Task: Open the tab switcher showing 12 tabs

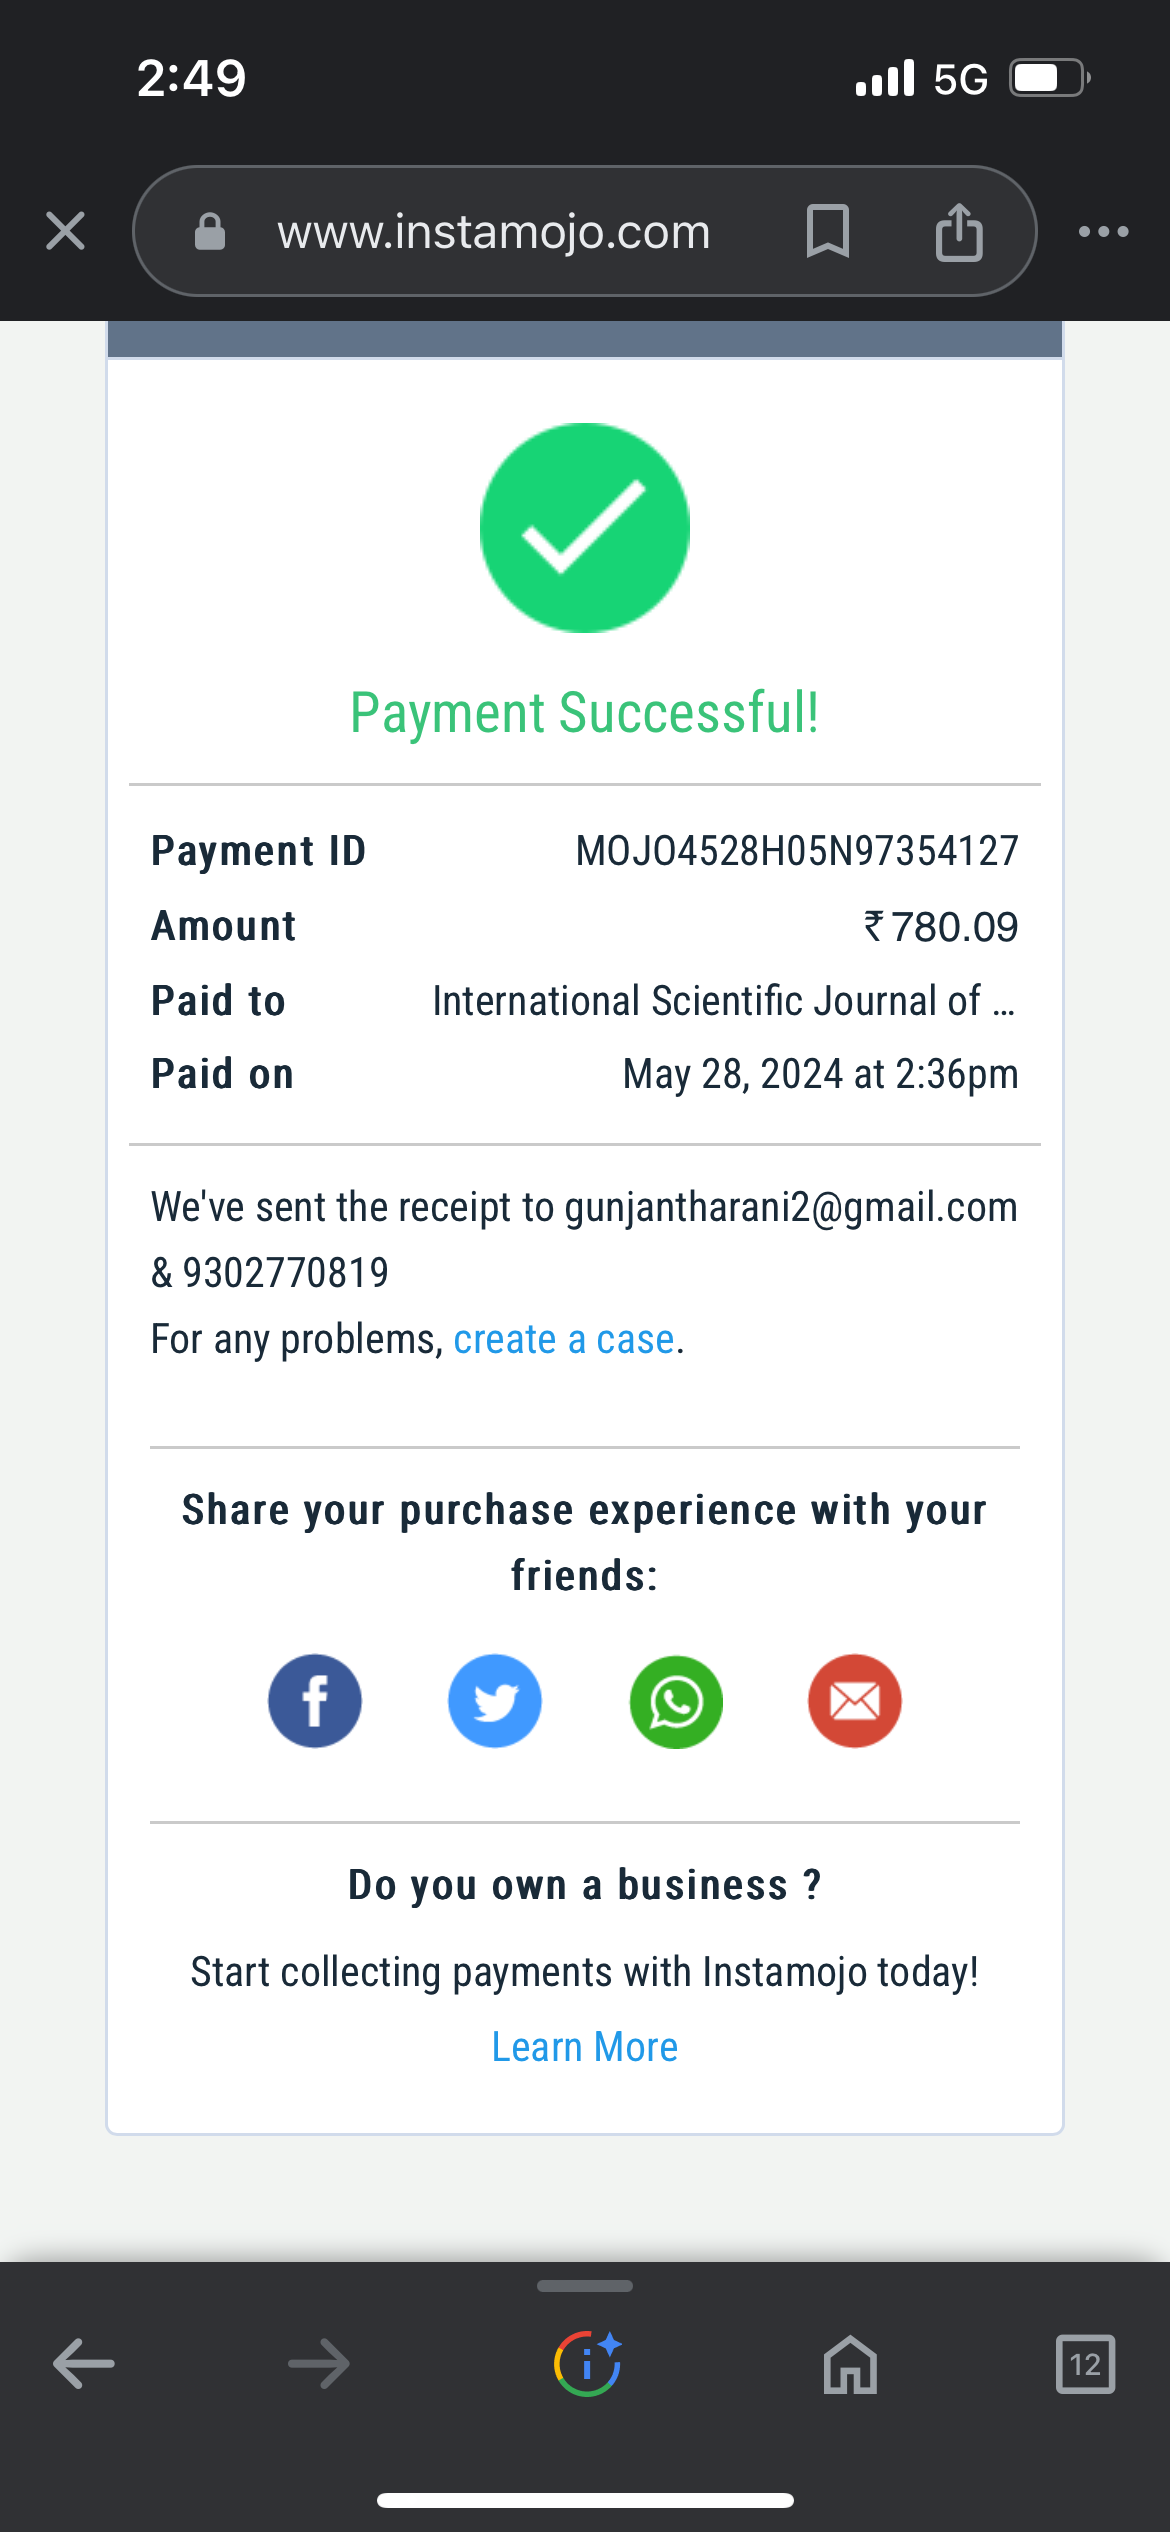Action: pos(1085,2365)
